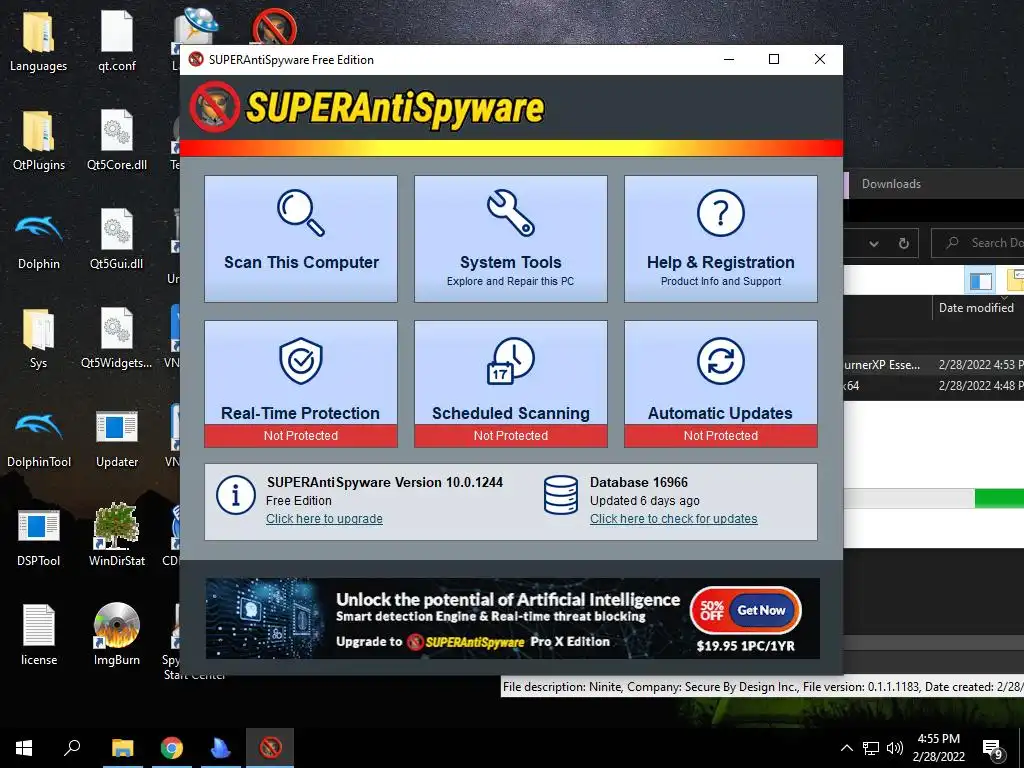The width and height of the screenshot is (1024, 768).
Task: Select the Dolphin desktop icon
Action: point(39,239)
